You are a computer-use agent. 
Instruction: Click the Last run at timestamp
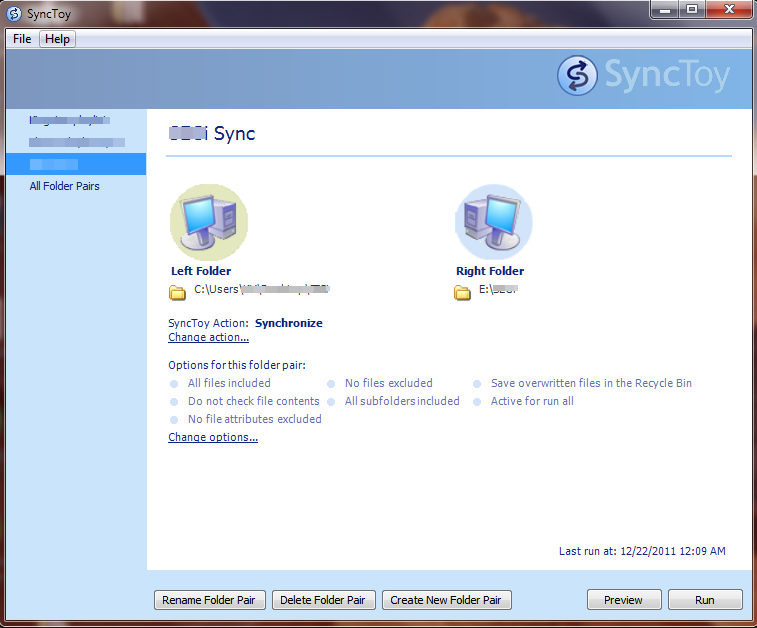click(642, 551)
